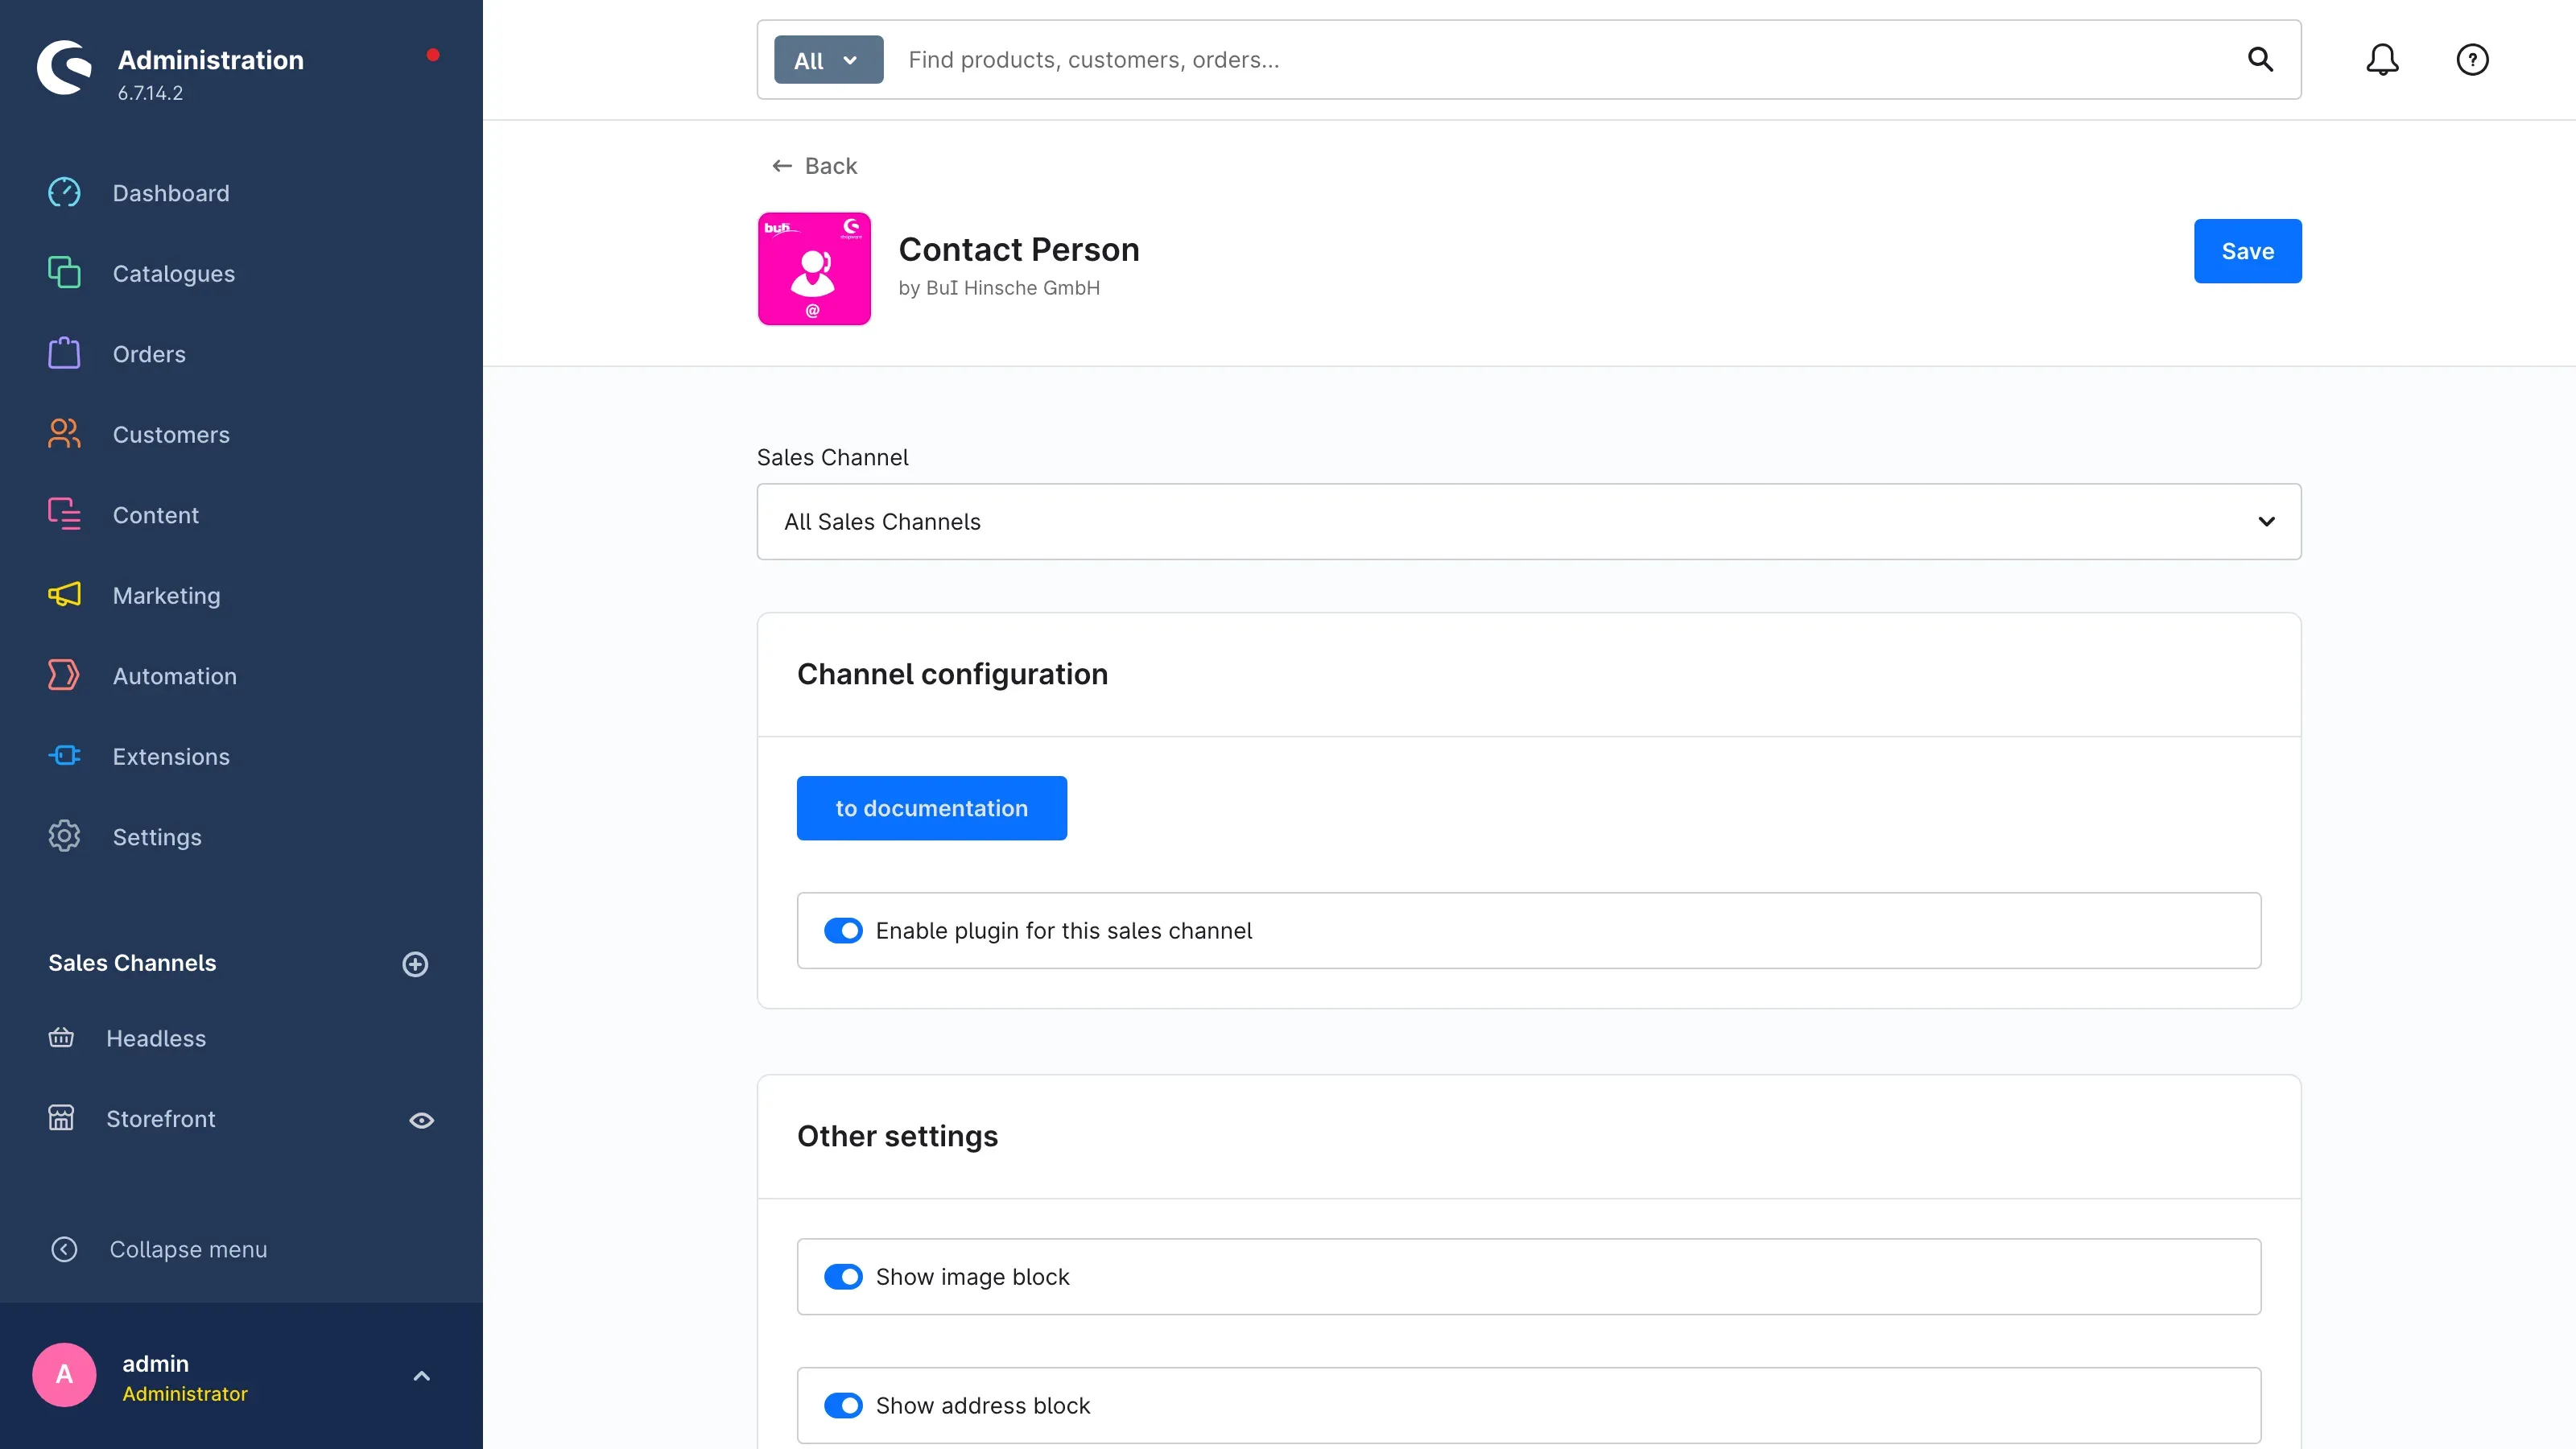
Task: Open the Marketing menu item
Action: [166, 596]
